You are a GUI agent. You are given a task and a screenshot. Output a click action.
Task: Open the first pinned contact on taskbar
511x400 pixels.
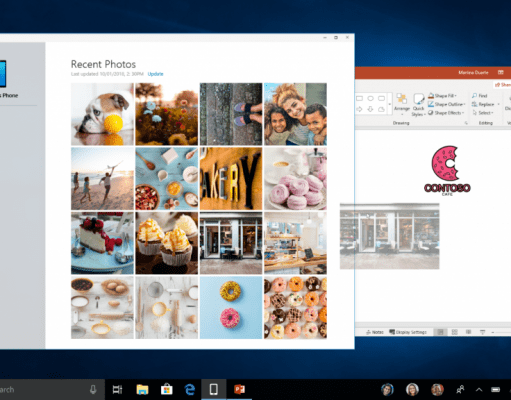(387, 389)
